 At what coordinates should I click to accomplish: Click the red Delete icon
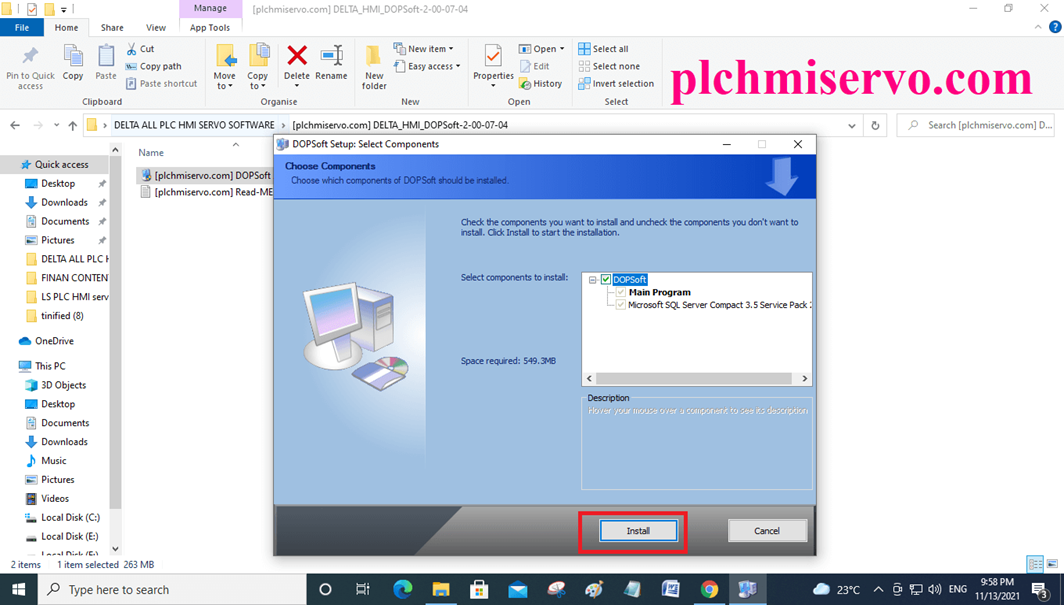(297, 55)
